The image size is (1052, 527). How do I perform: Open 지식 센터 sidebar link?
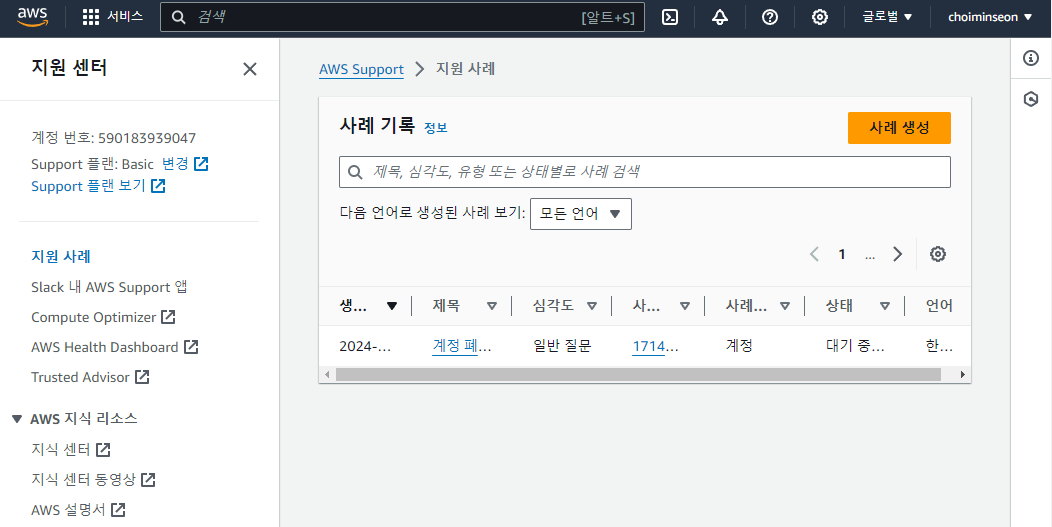pyautogui.click(x=70, y=449)
